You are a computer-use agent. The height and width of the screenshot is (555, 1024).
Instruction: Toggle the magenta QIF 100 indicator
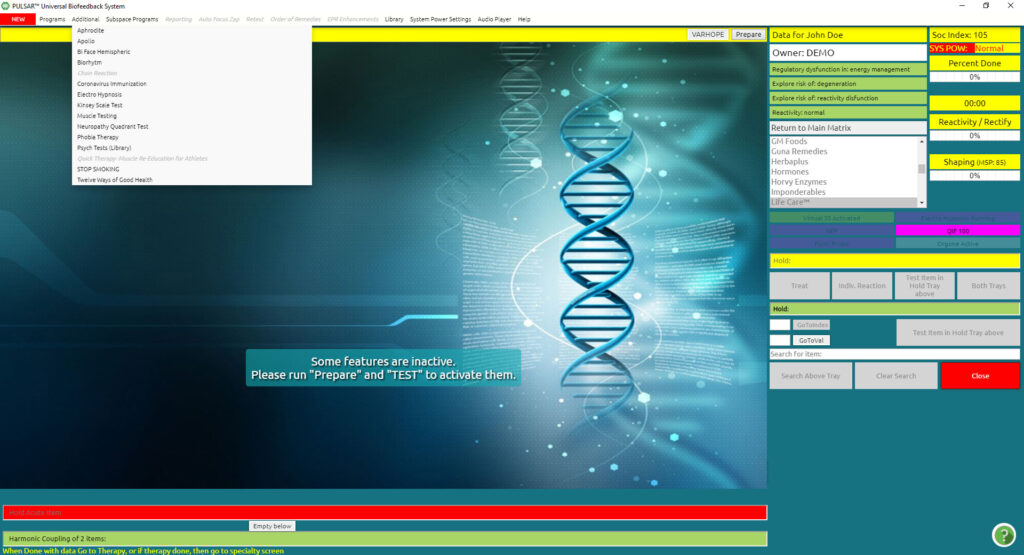pos(958,230)
